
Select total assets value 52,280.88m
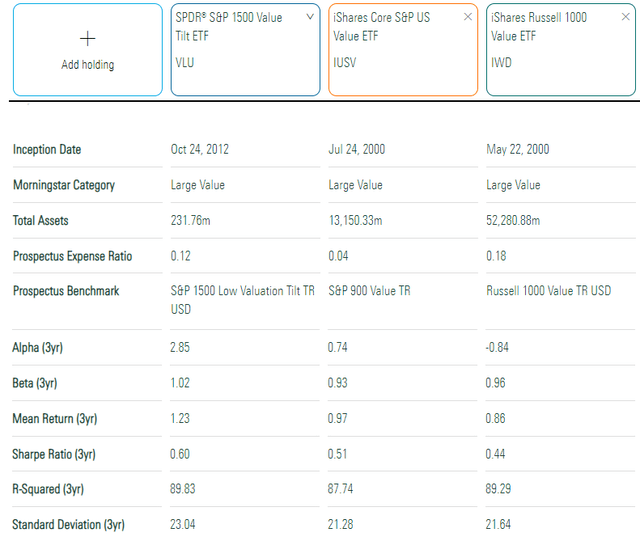[x=513, y=220]
